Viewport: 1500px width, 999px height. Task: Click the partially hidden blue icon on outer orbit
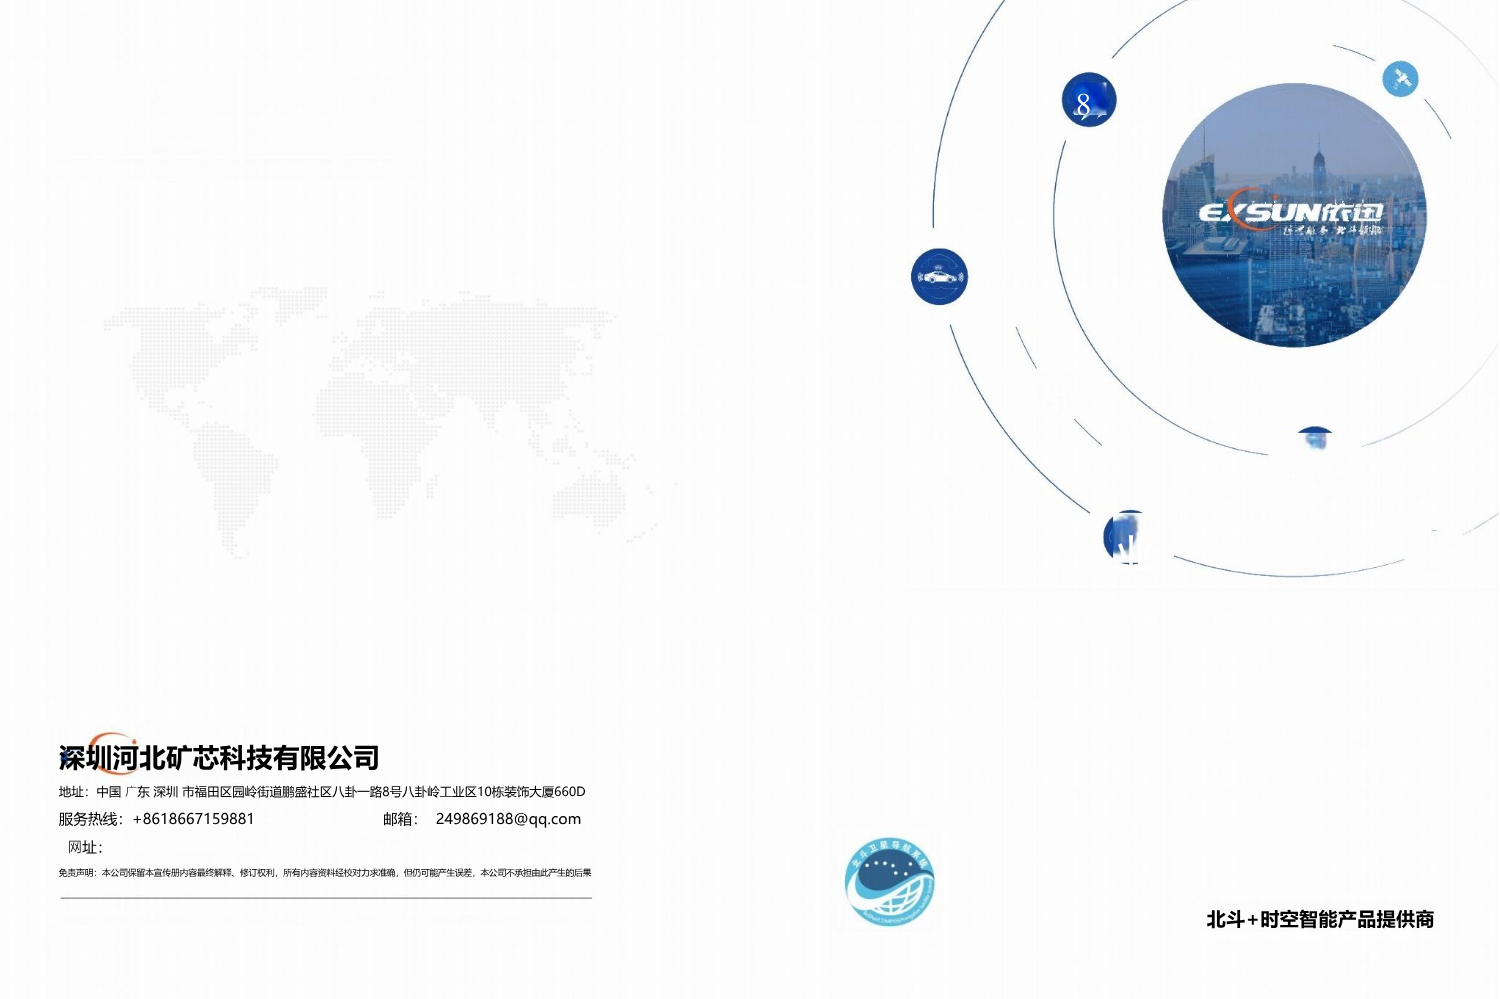[x=1125, y=537]
